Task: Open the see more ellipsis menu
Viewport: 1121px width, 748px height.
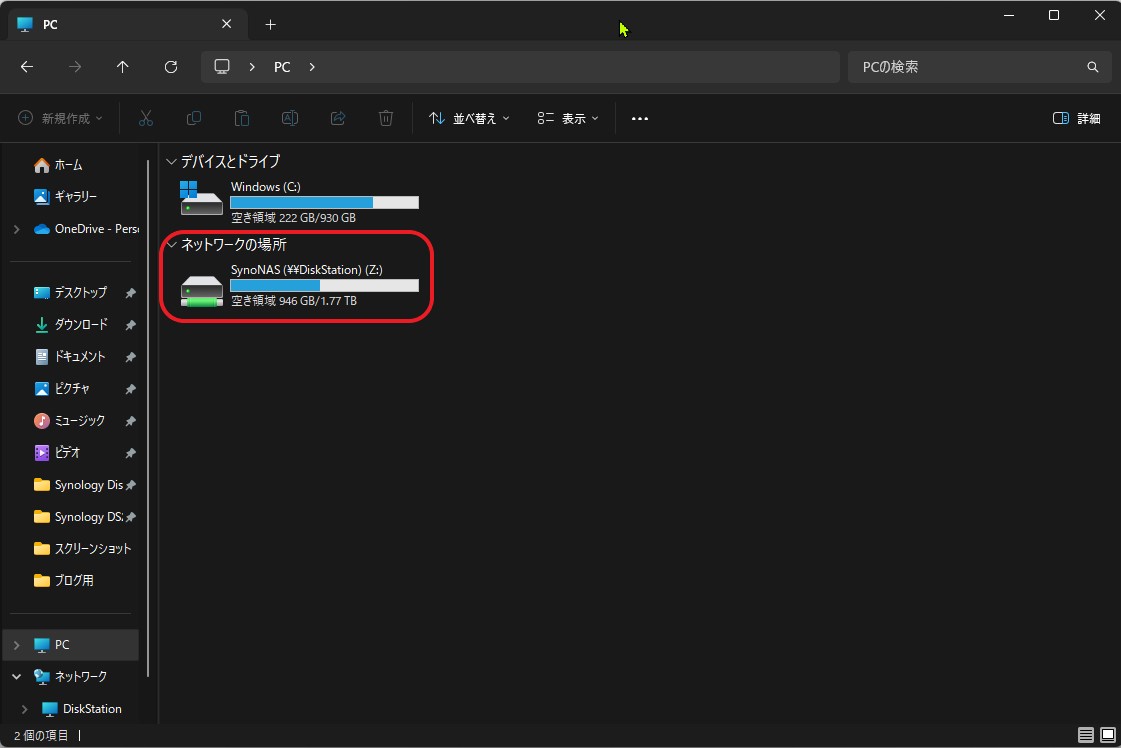Action: 640,118
